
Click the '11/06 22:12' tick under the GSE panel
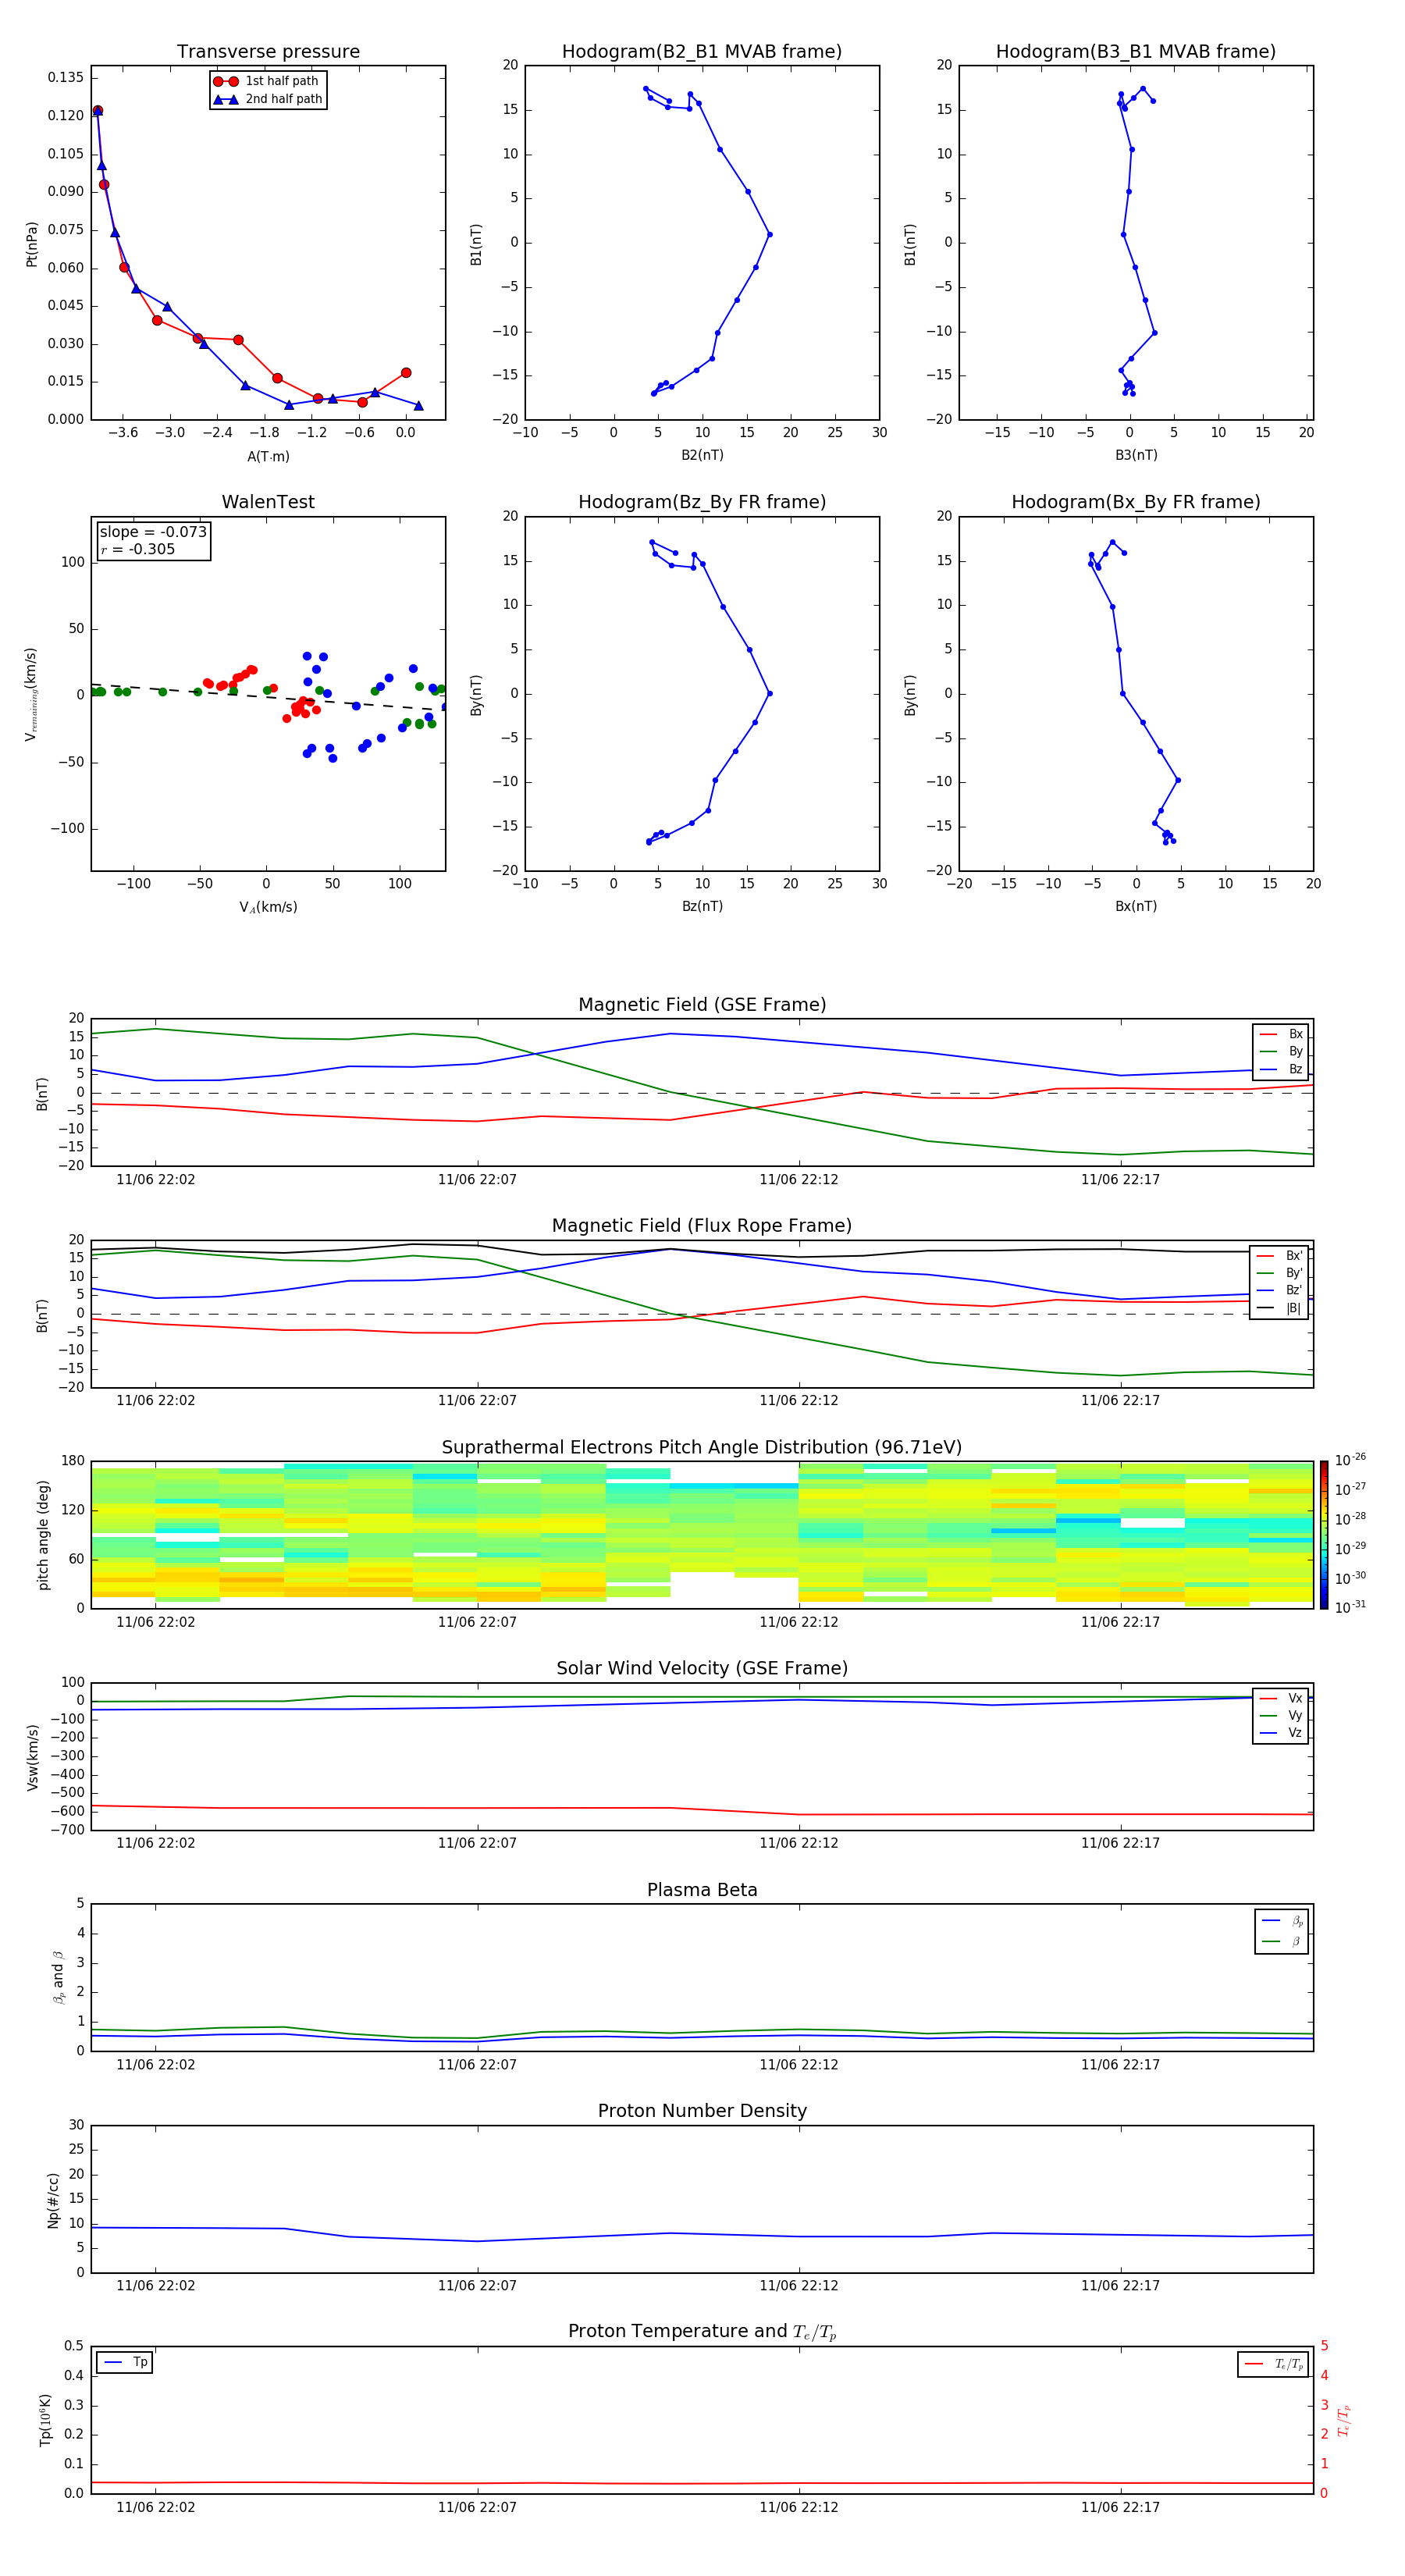pos(798,1180)
